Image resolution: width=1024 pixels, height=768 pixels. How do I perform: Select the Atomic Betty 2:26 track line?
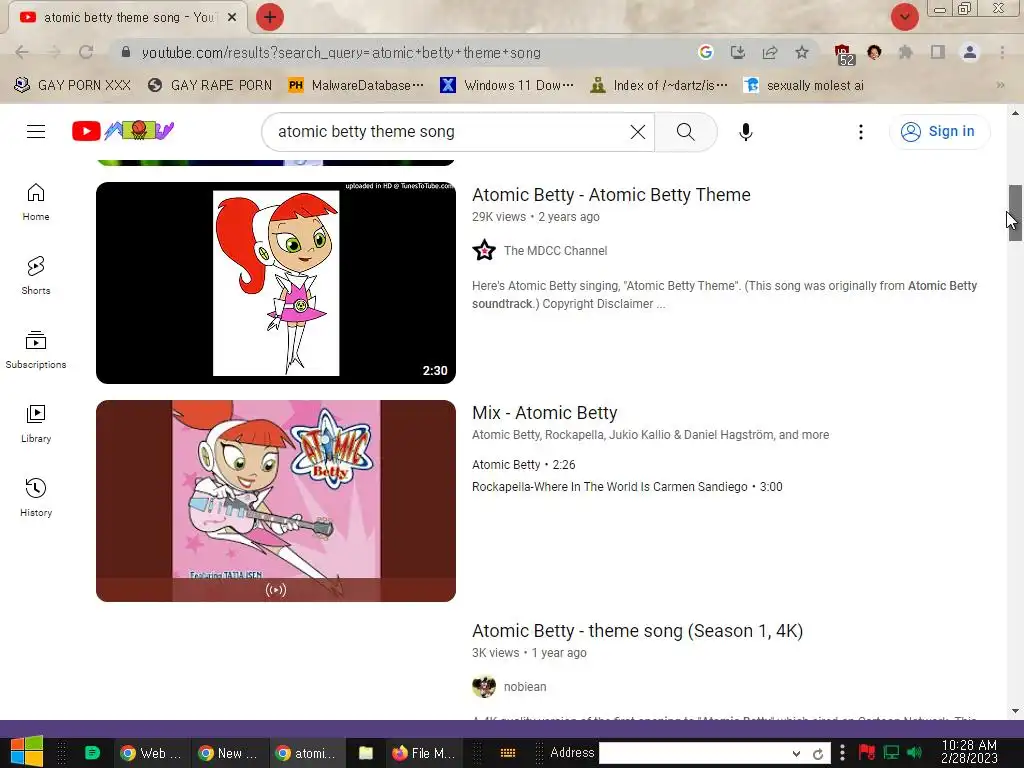524,465
